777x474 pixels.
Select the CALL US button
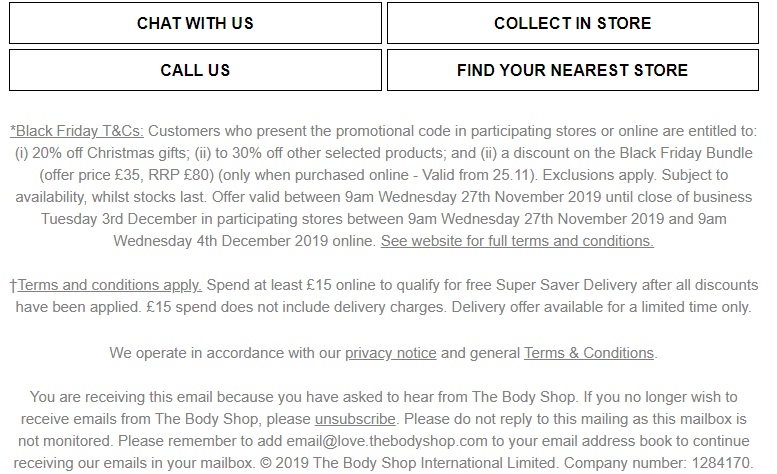coord(195,70)
